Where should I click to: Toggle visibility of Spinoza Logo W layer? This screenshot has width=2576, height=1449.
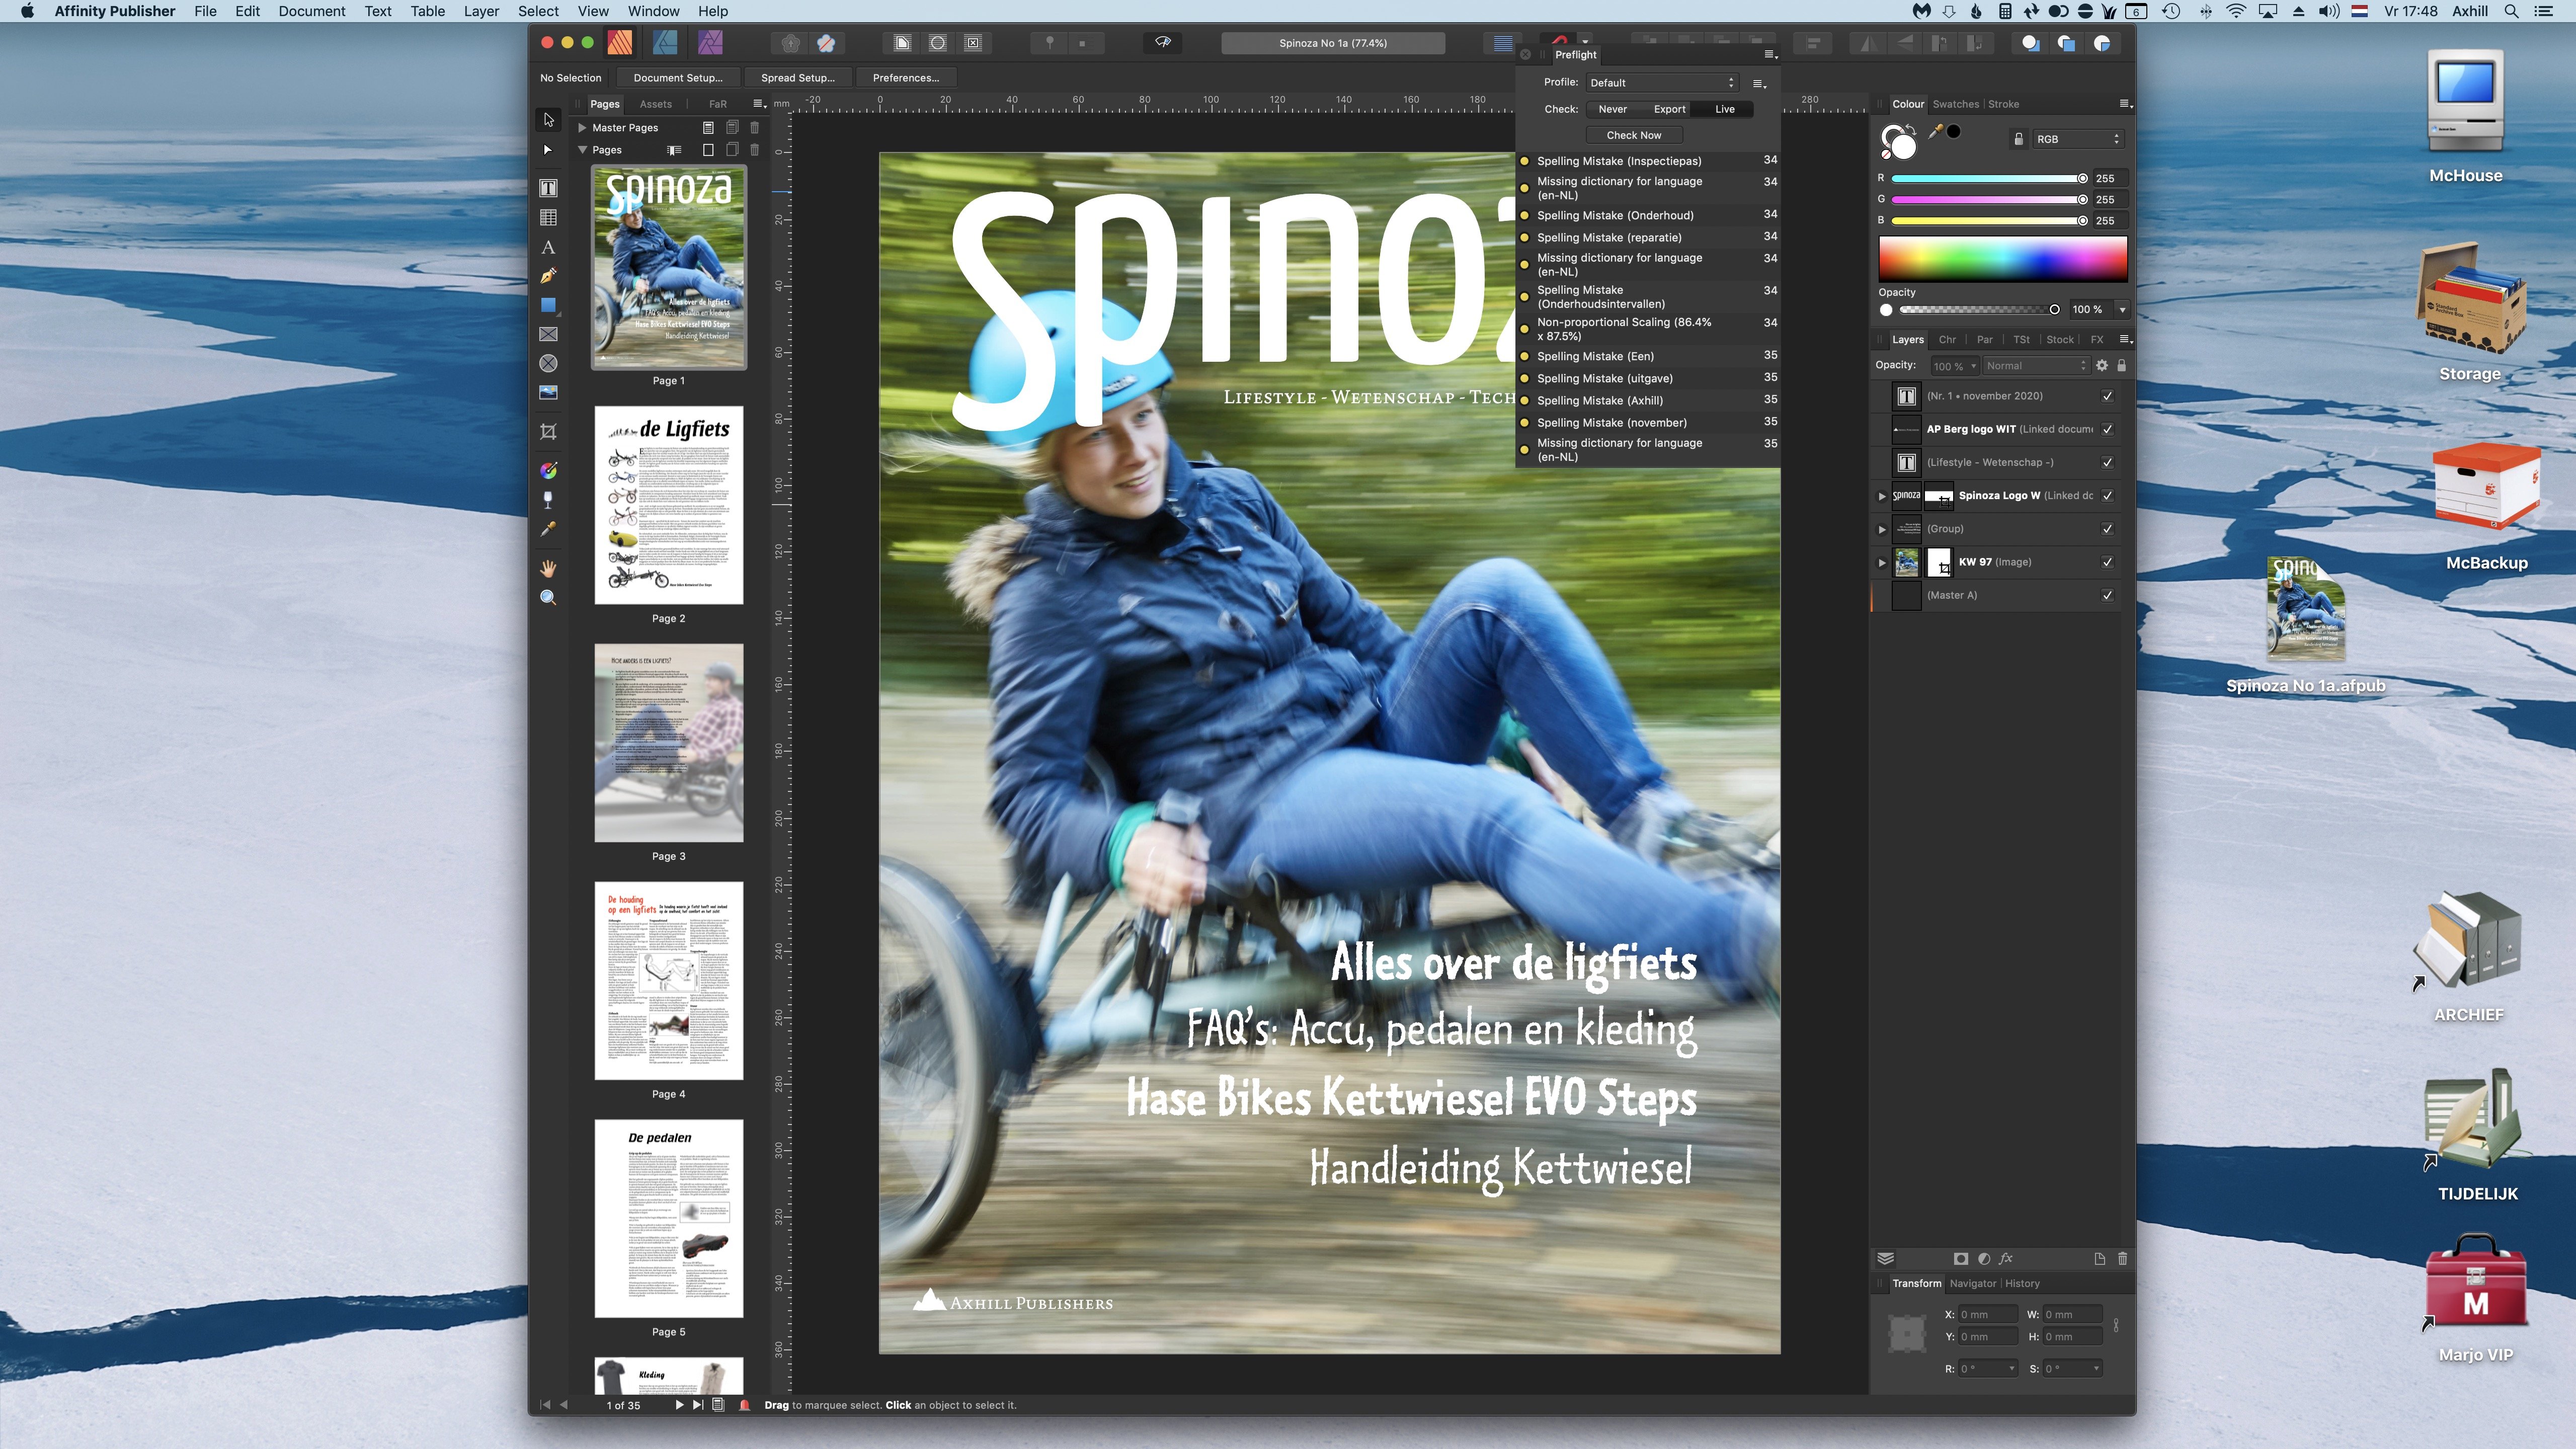[x=2108, y=496]
